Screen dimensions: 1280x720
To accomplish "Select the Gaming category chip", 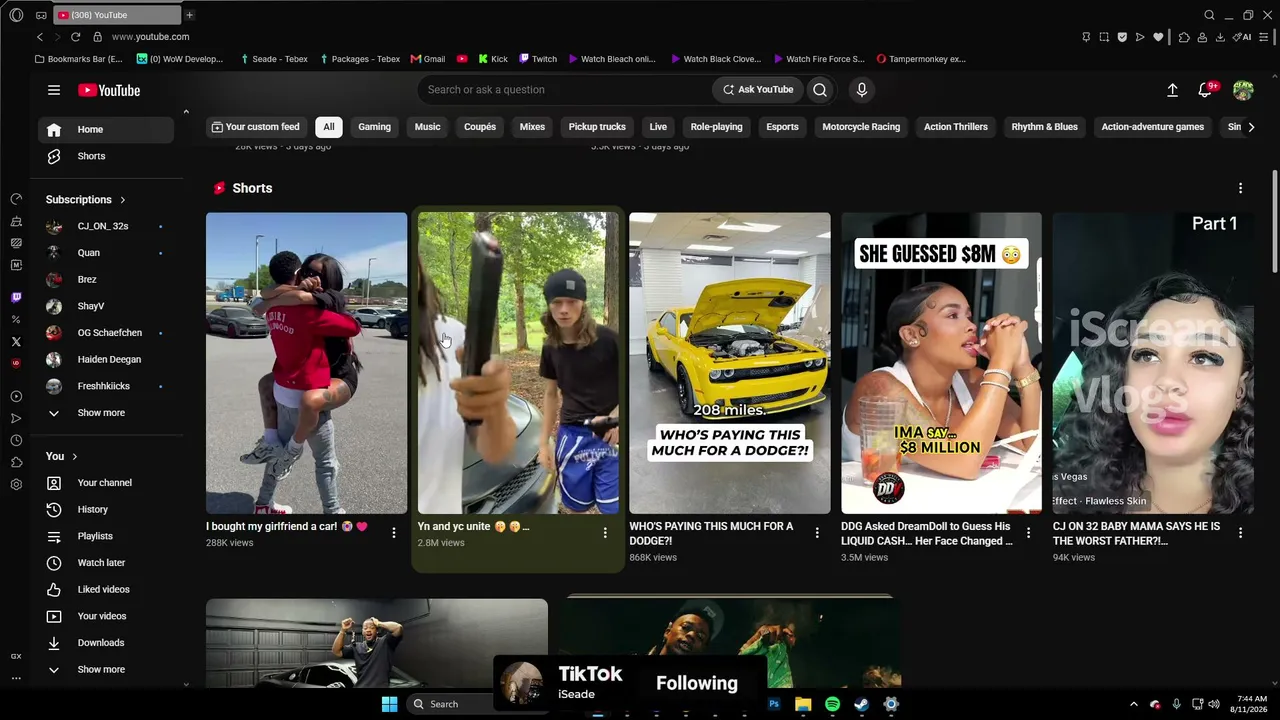I will tap(374, 127).
